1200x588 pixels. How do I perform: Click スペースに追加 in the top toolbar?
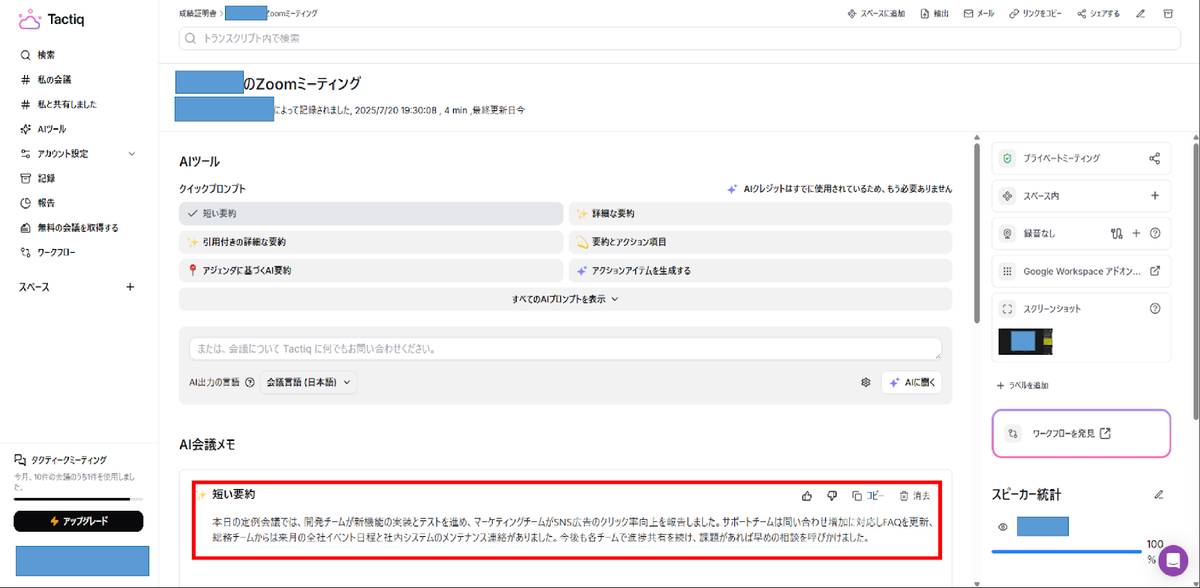(876, 14)
